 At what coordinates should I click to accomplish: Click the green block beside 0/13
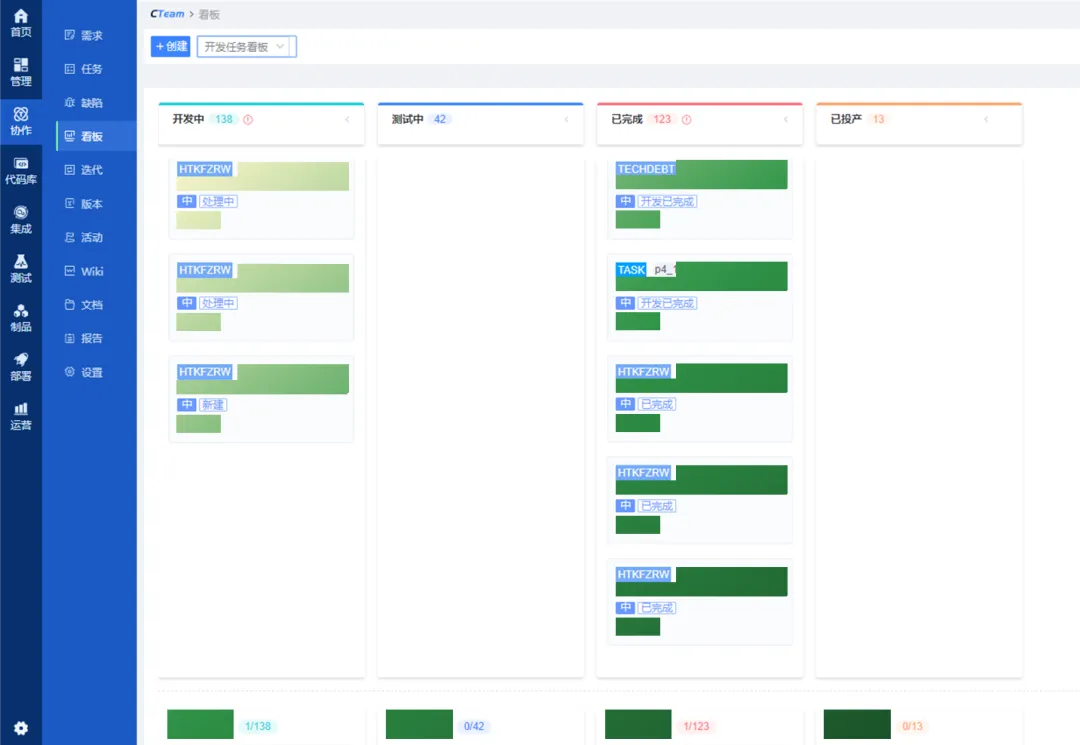click(x=858, y=724)
